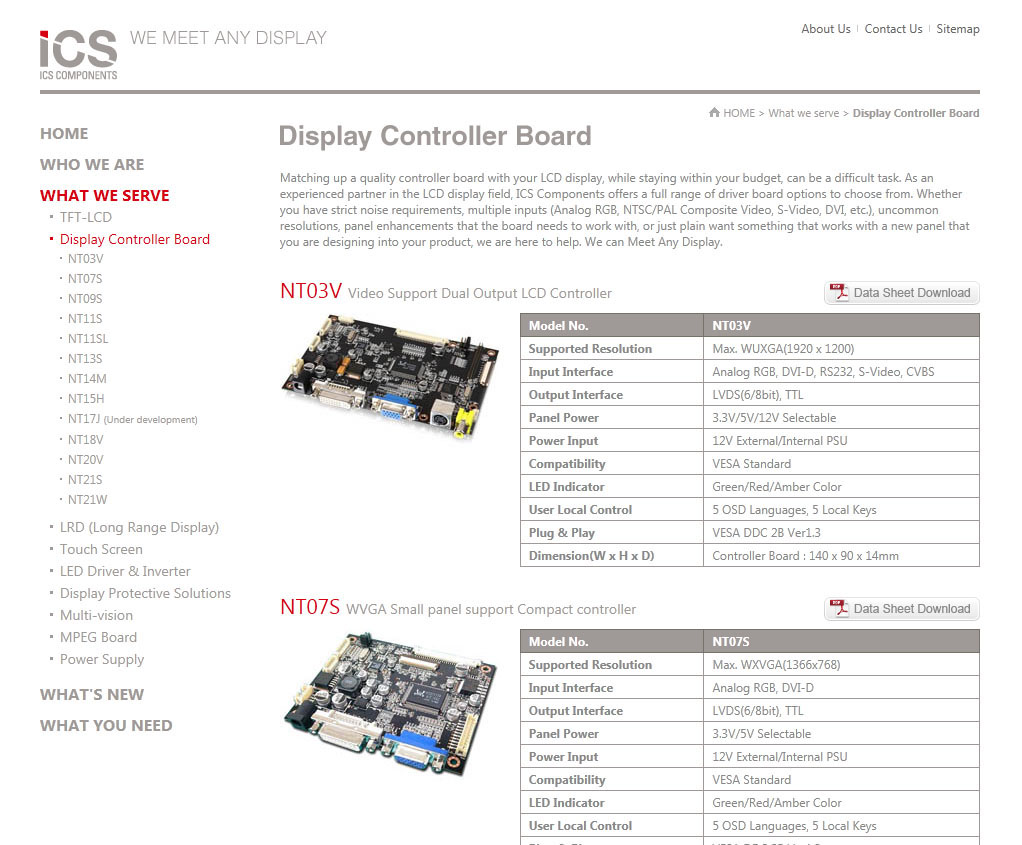Open LED Driver & Inverter category

tap(125, 571)
